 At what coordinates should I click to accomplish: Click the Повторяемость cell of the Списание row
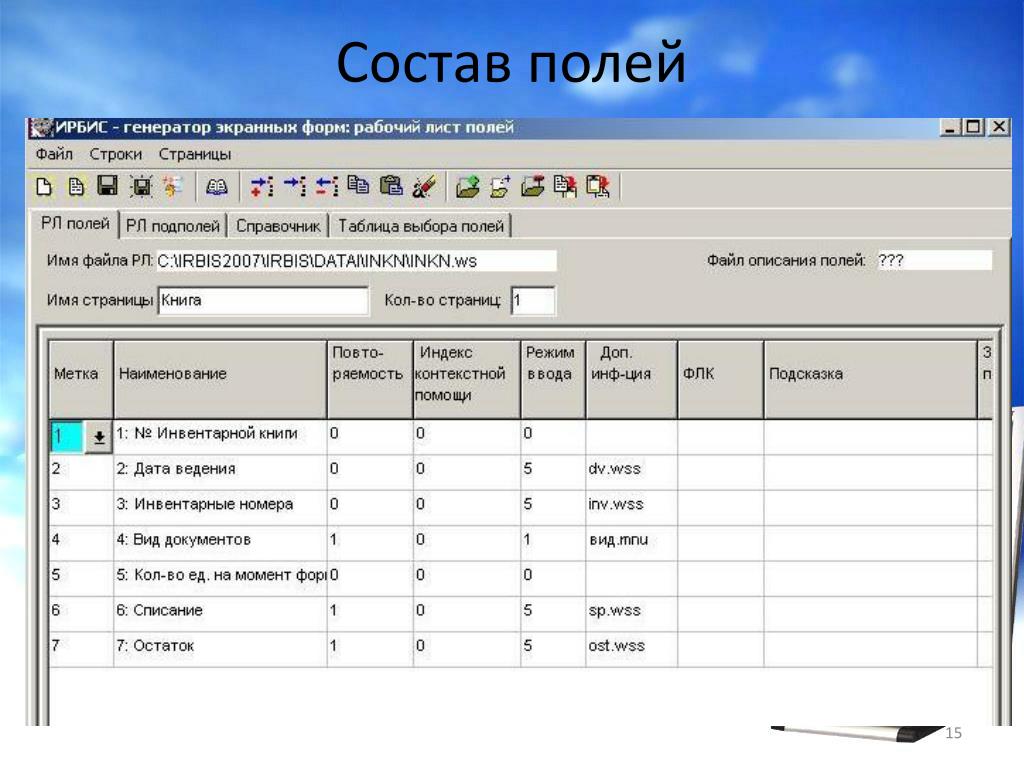[x=370, y=613]
